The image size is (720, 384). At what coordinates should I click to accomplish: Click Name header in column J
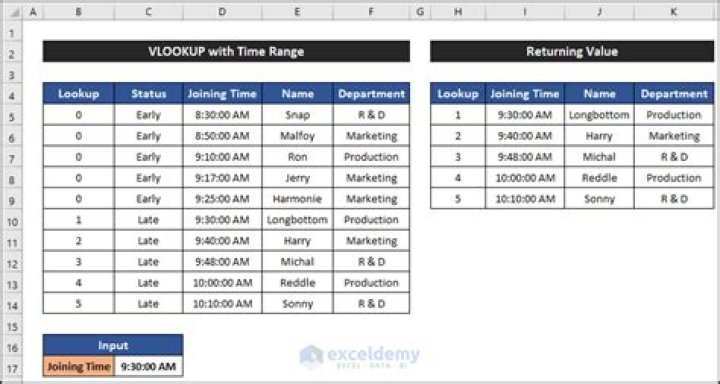point(599,94)
